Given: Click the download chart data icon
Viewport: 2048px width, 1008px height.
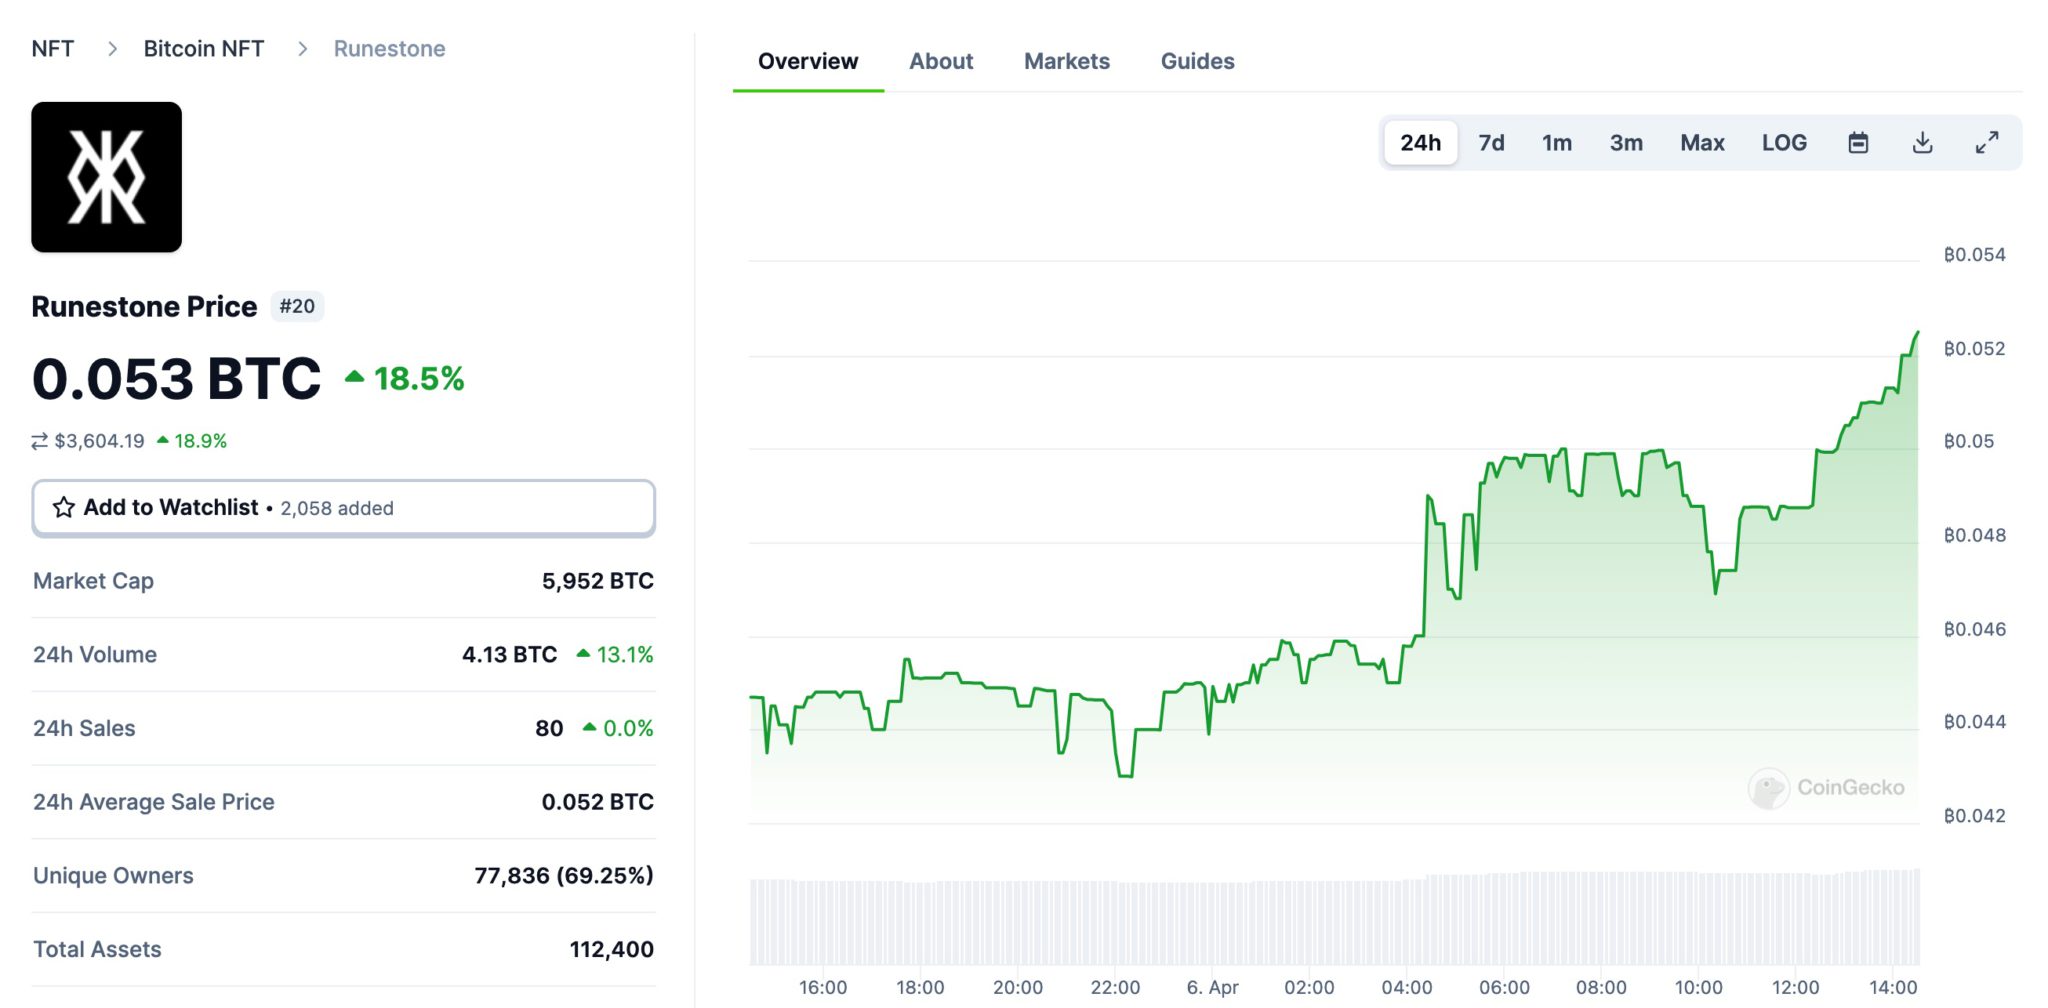Looking at the screenshot, I should (1922, 143).
